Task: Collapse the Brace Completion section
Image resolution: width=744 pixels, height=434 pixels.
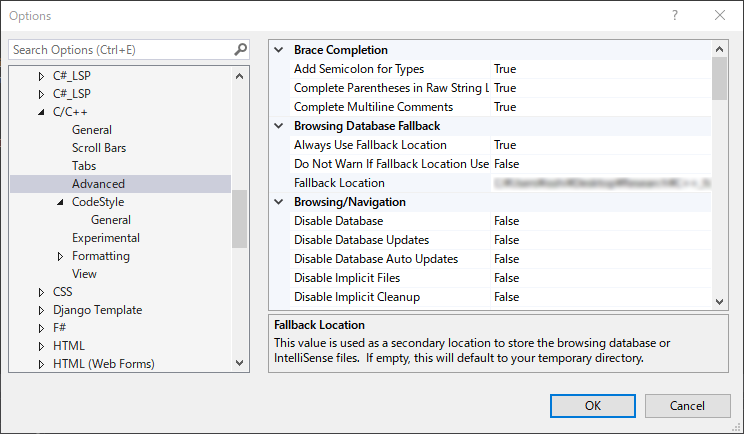Action: (278, 50)
